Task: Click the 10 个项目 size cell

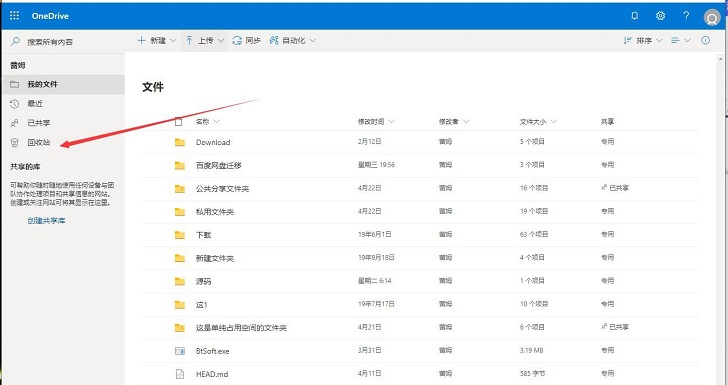Action: coord(533,304)
